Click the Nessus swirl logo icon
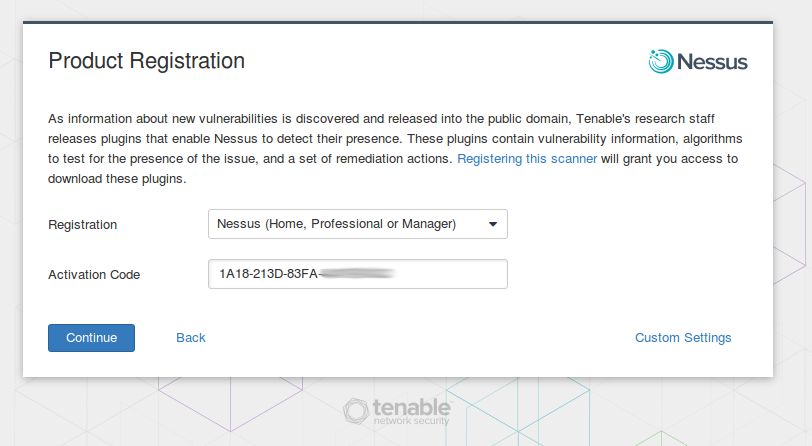812x446 pixels. pyautogui.click(x=661, y=61)
